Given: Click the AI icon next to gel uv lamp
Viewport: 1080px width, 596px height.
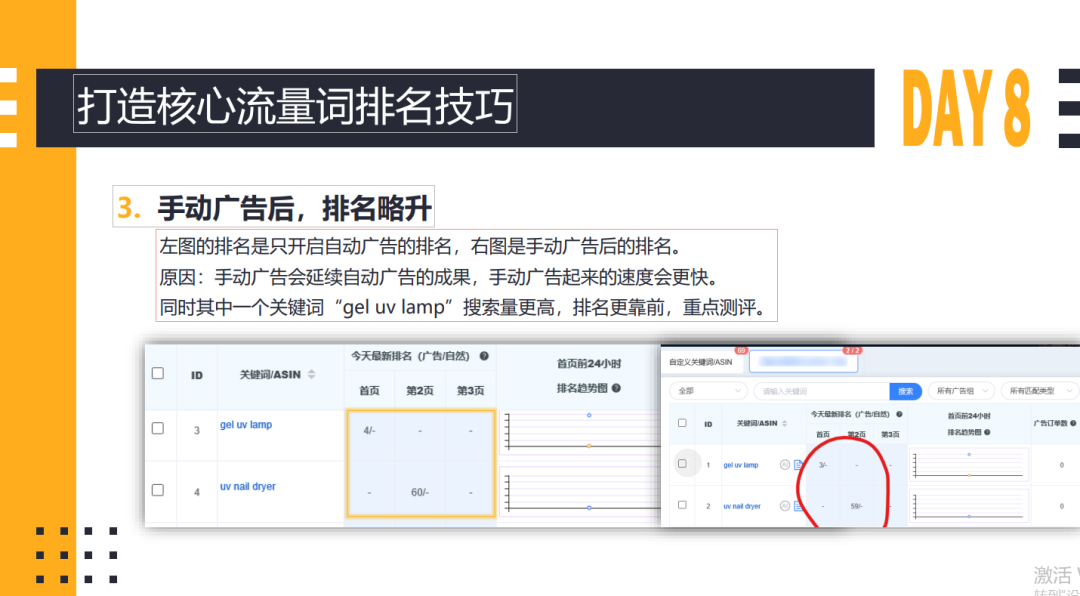Looking at the screenshot, I should [785, 462].
